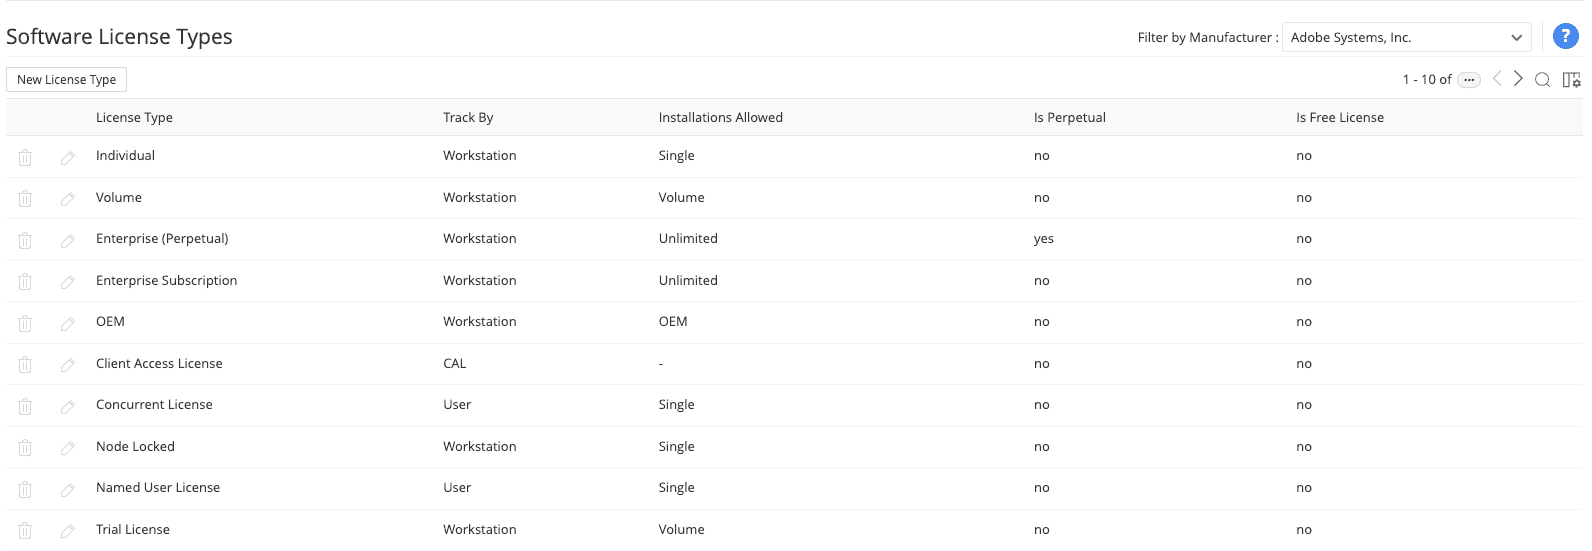This screenshot has width=1592, height=551.
Task: Click the table search magnifier icon
Action: tap(1542, 80)
